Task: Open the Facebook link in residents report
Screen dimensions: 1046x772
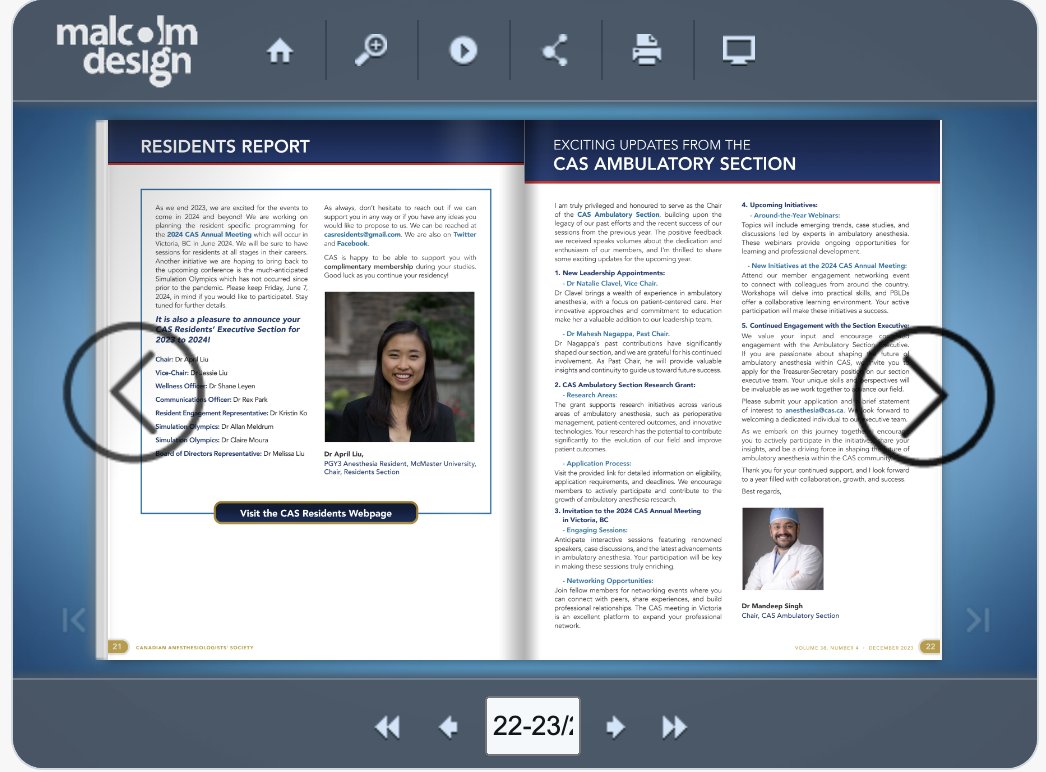Action: pyautogui.click(x=352, y=244)
